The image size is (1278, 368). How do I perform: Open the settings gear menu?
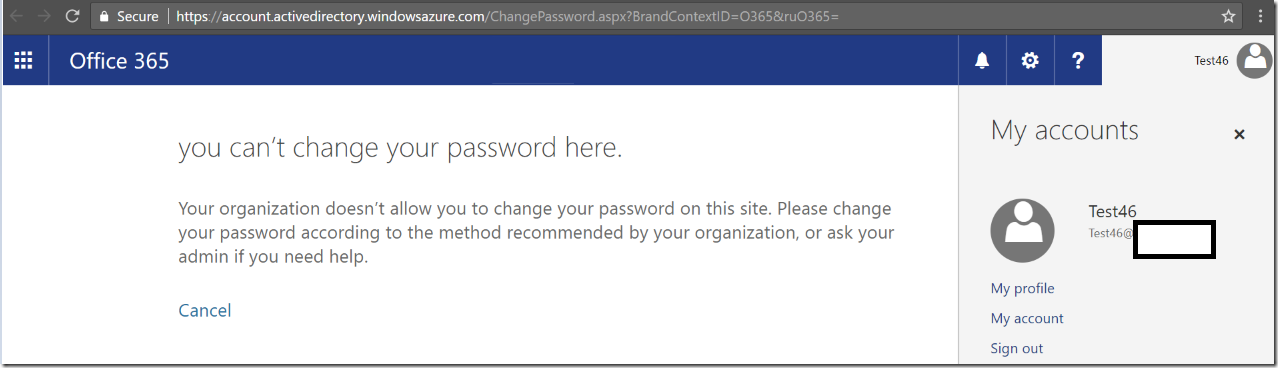pos(1030,61)
